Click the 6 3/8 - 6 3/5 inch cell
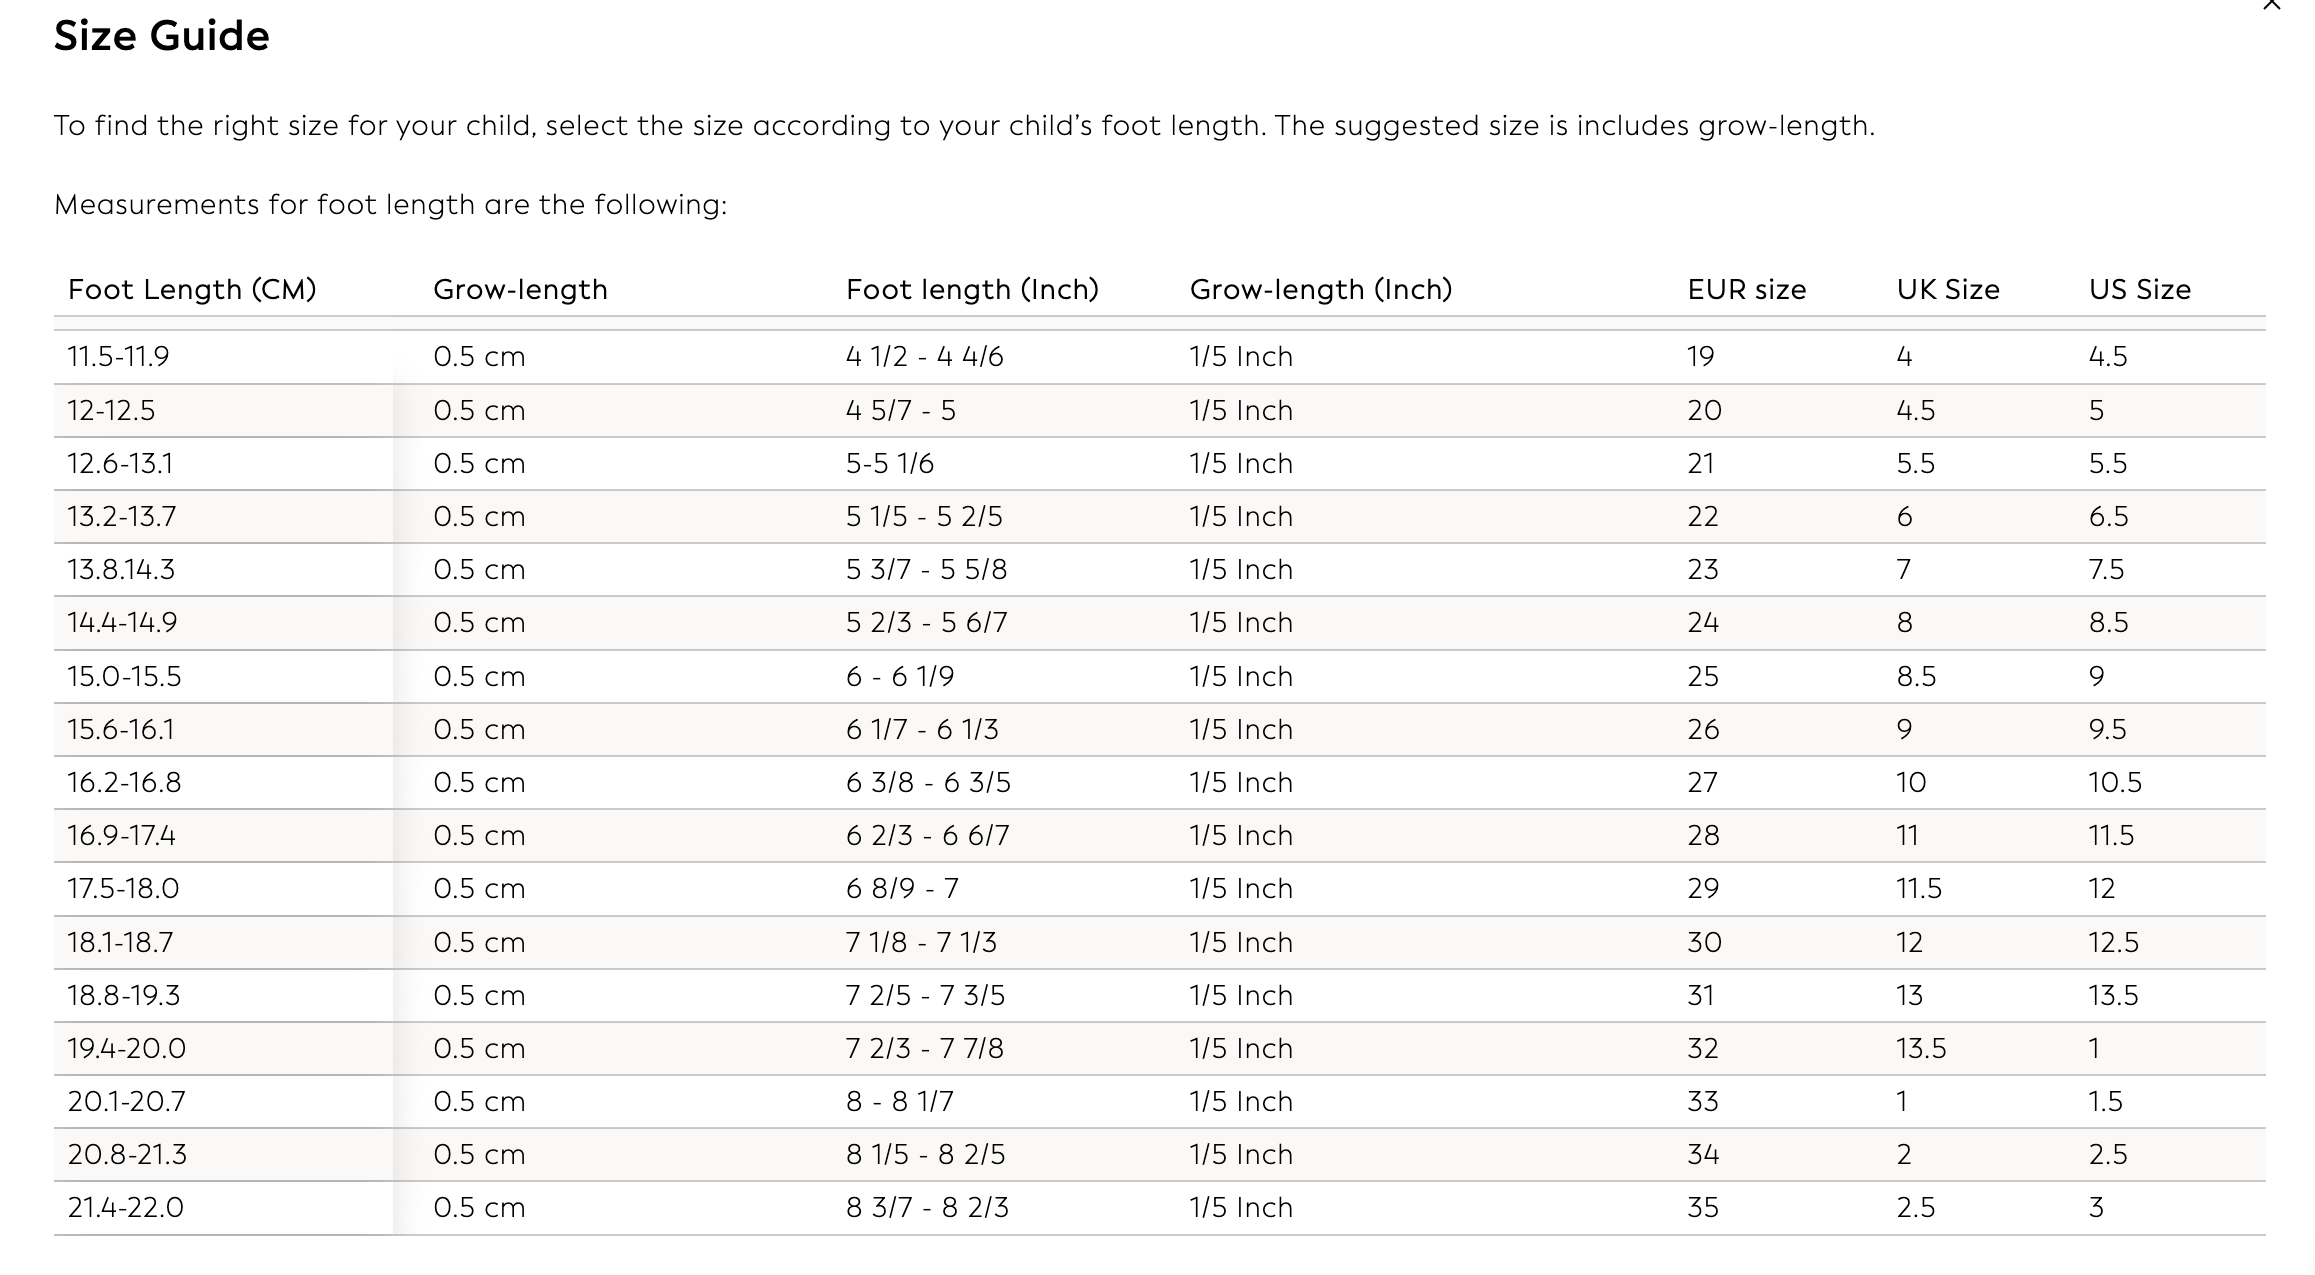This screenshot has width=2315, height=1275. click(928, 783)
